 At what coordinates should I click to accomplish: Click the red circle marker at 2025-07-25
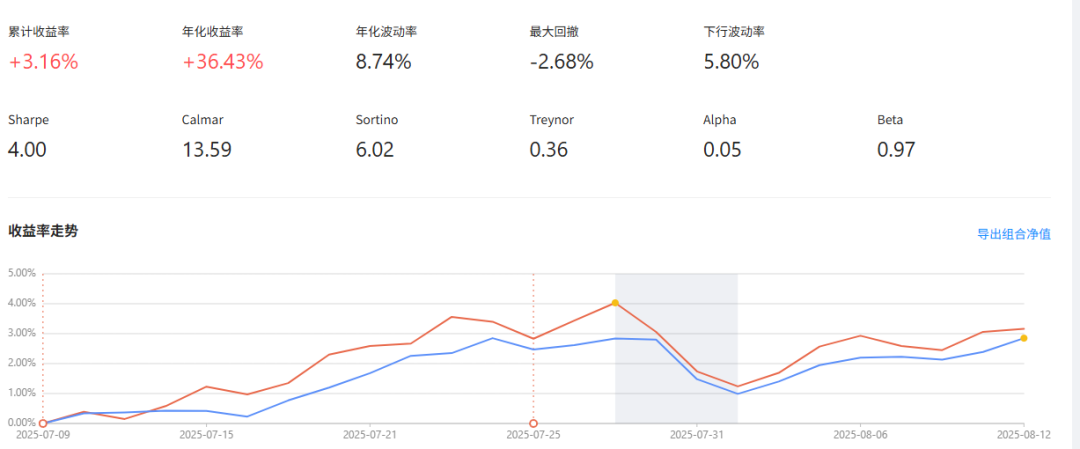[533, 423]
